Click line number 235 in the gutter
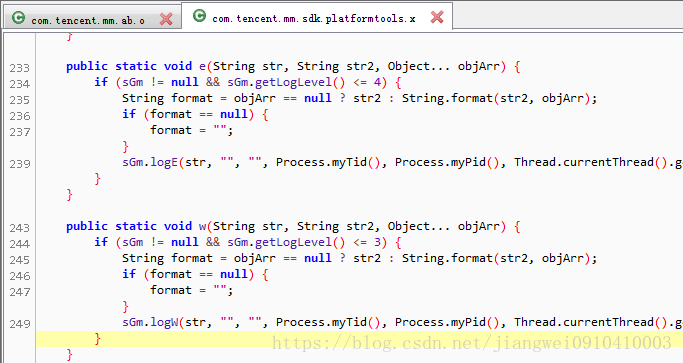This screenshot has width=683, height=363. (20, 100)
